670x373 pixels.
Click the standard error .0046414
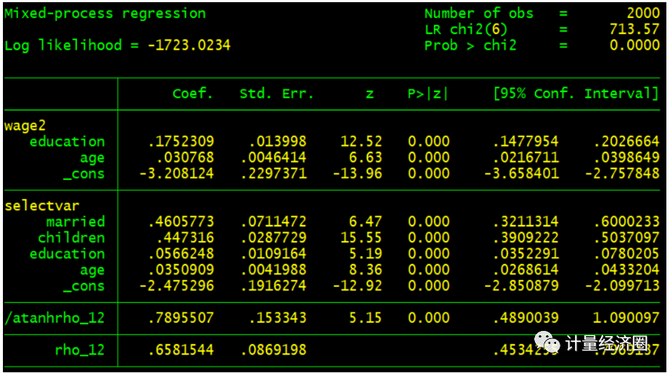(273, 158)
